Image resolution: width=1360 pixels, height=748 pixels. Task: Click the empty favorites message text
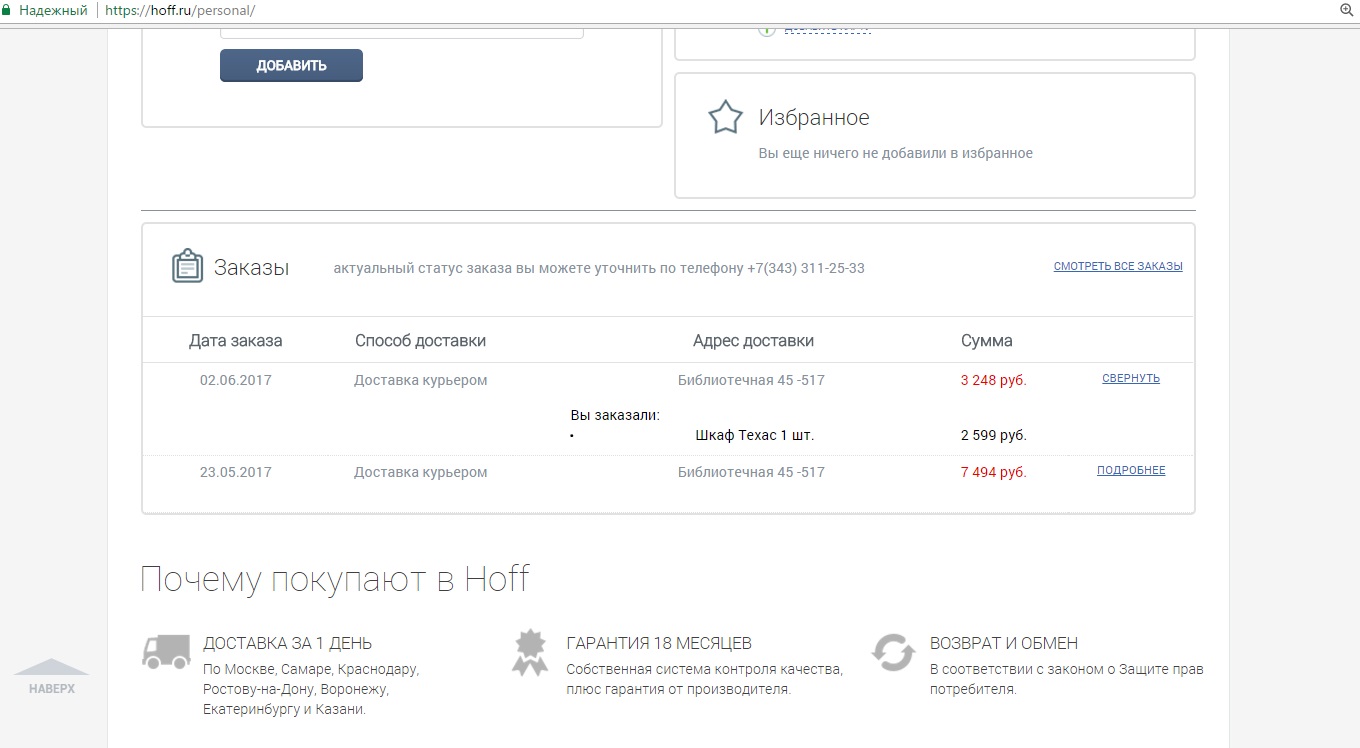[895, 153]
